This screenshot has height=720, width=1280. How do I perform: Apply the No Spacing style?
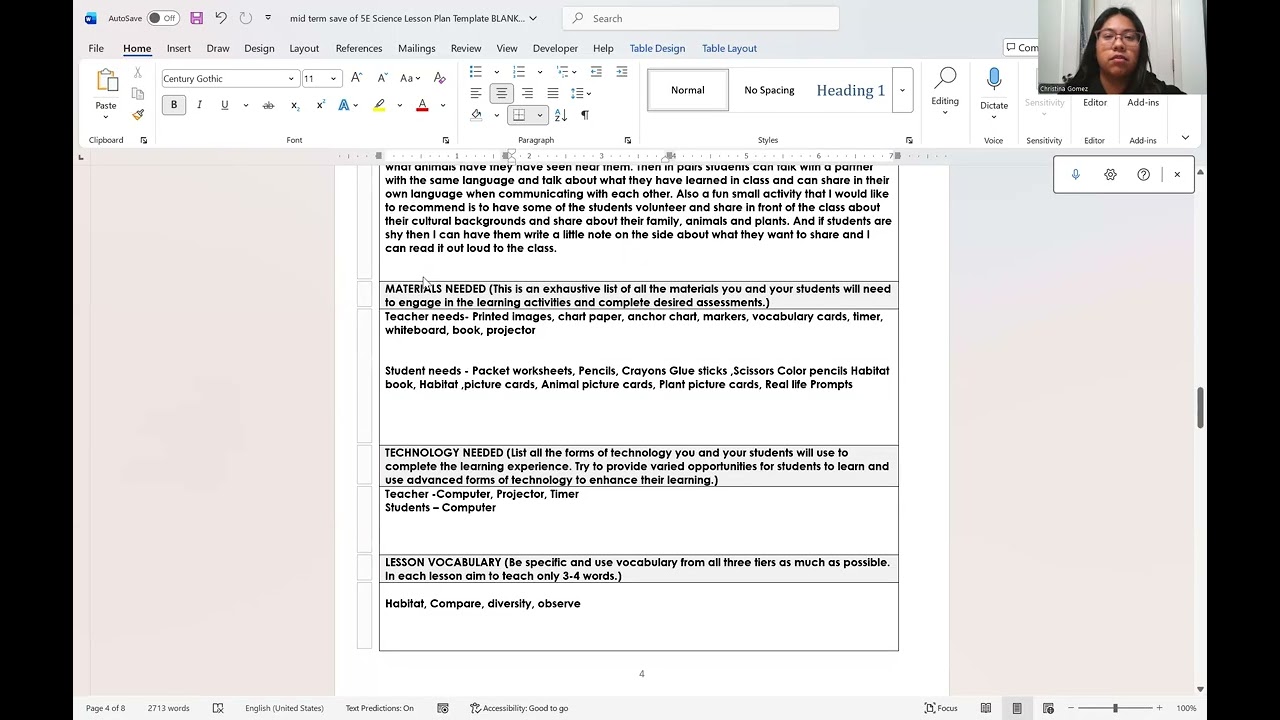pyautogui.click(x=769, y=90)
